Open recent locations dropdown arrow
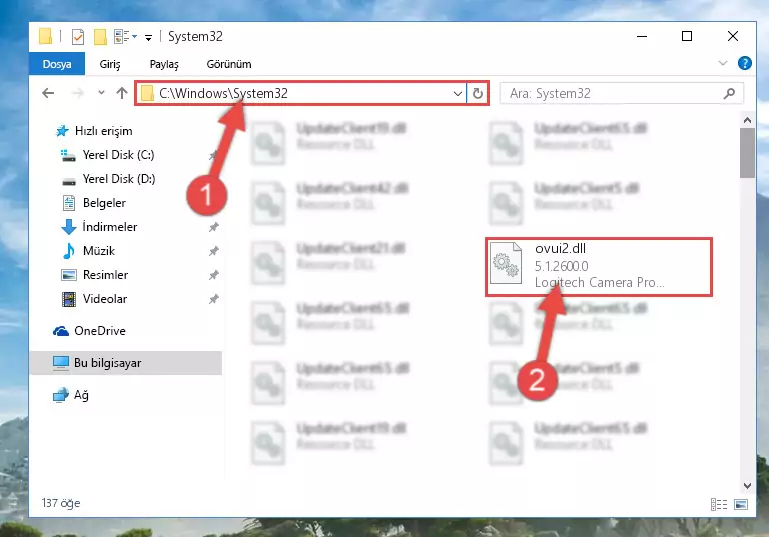 (101, 92)
